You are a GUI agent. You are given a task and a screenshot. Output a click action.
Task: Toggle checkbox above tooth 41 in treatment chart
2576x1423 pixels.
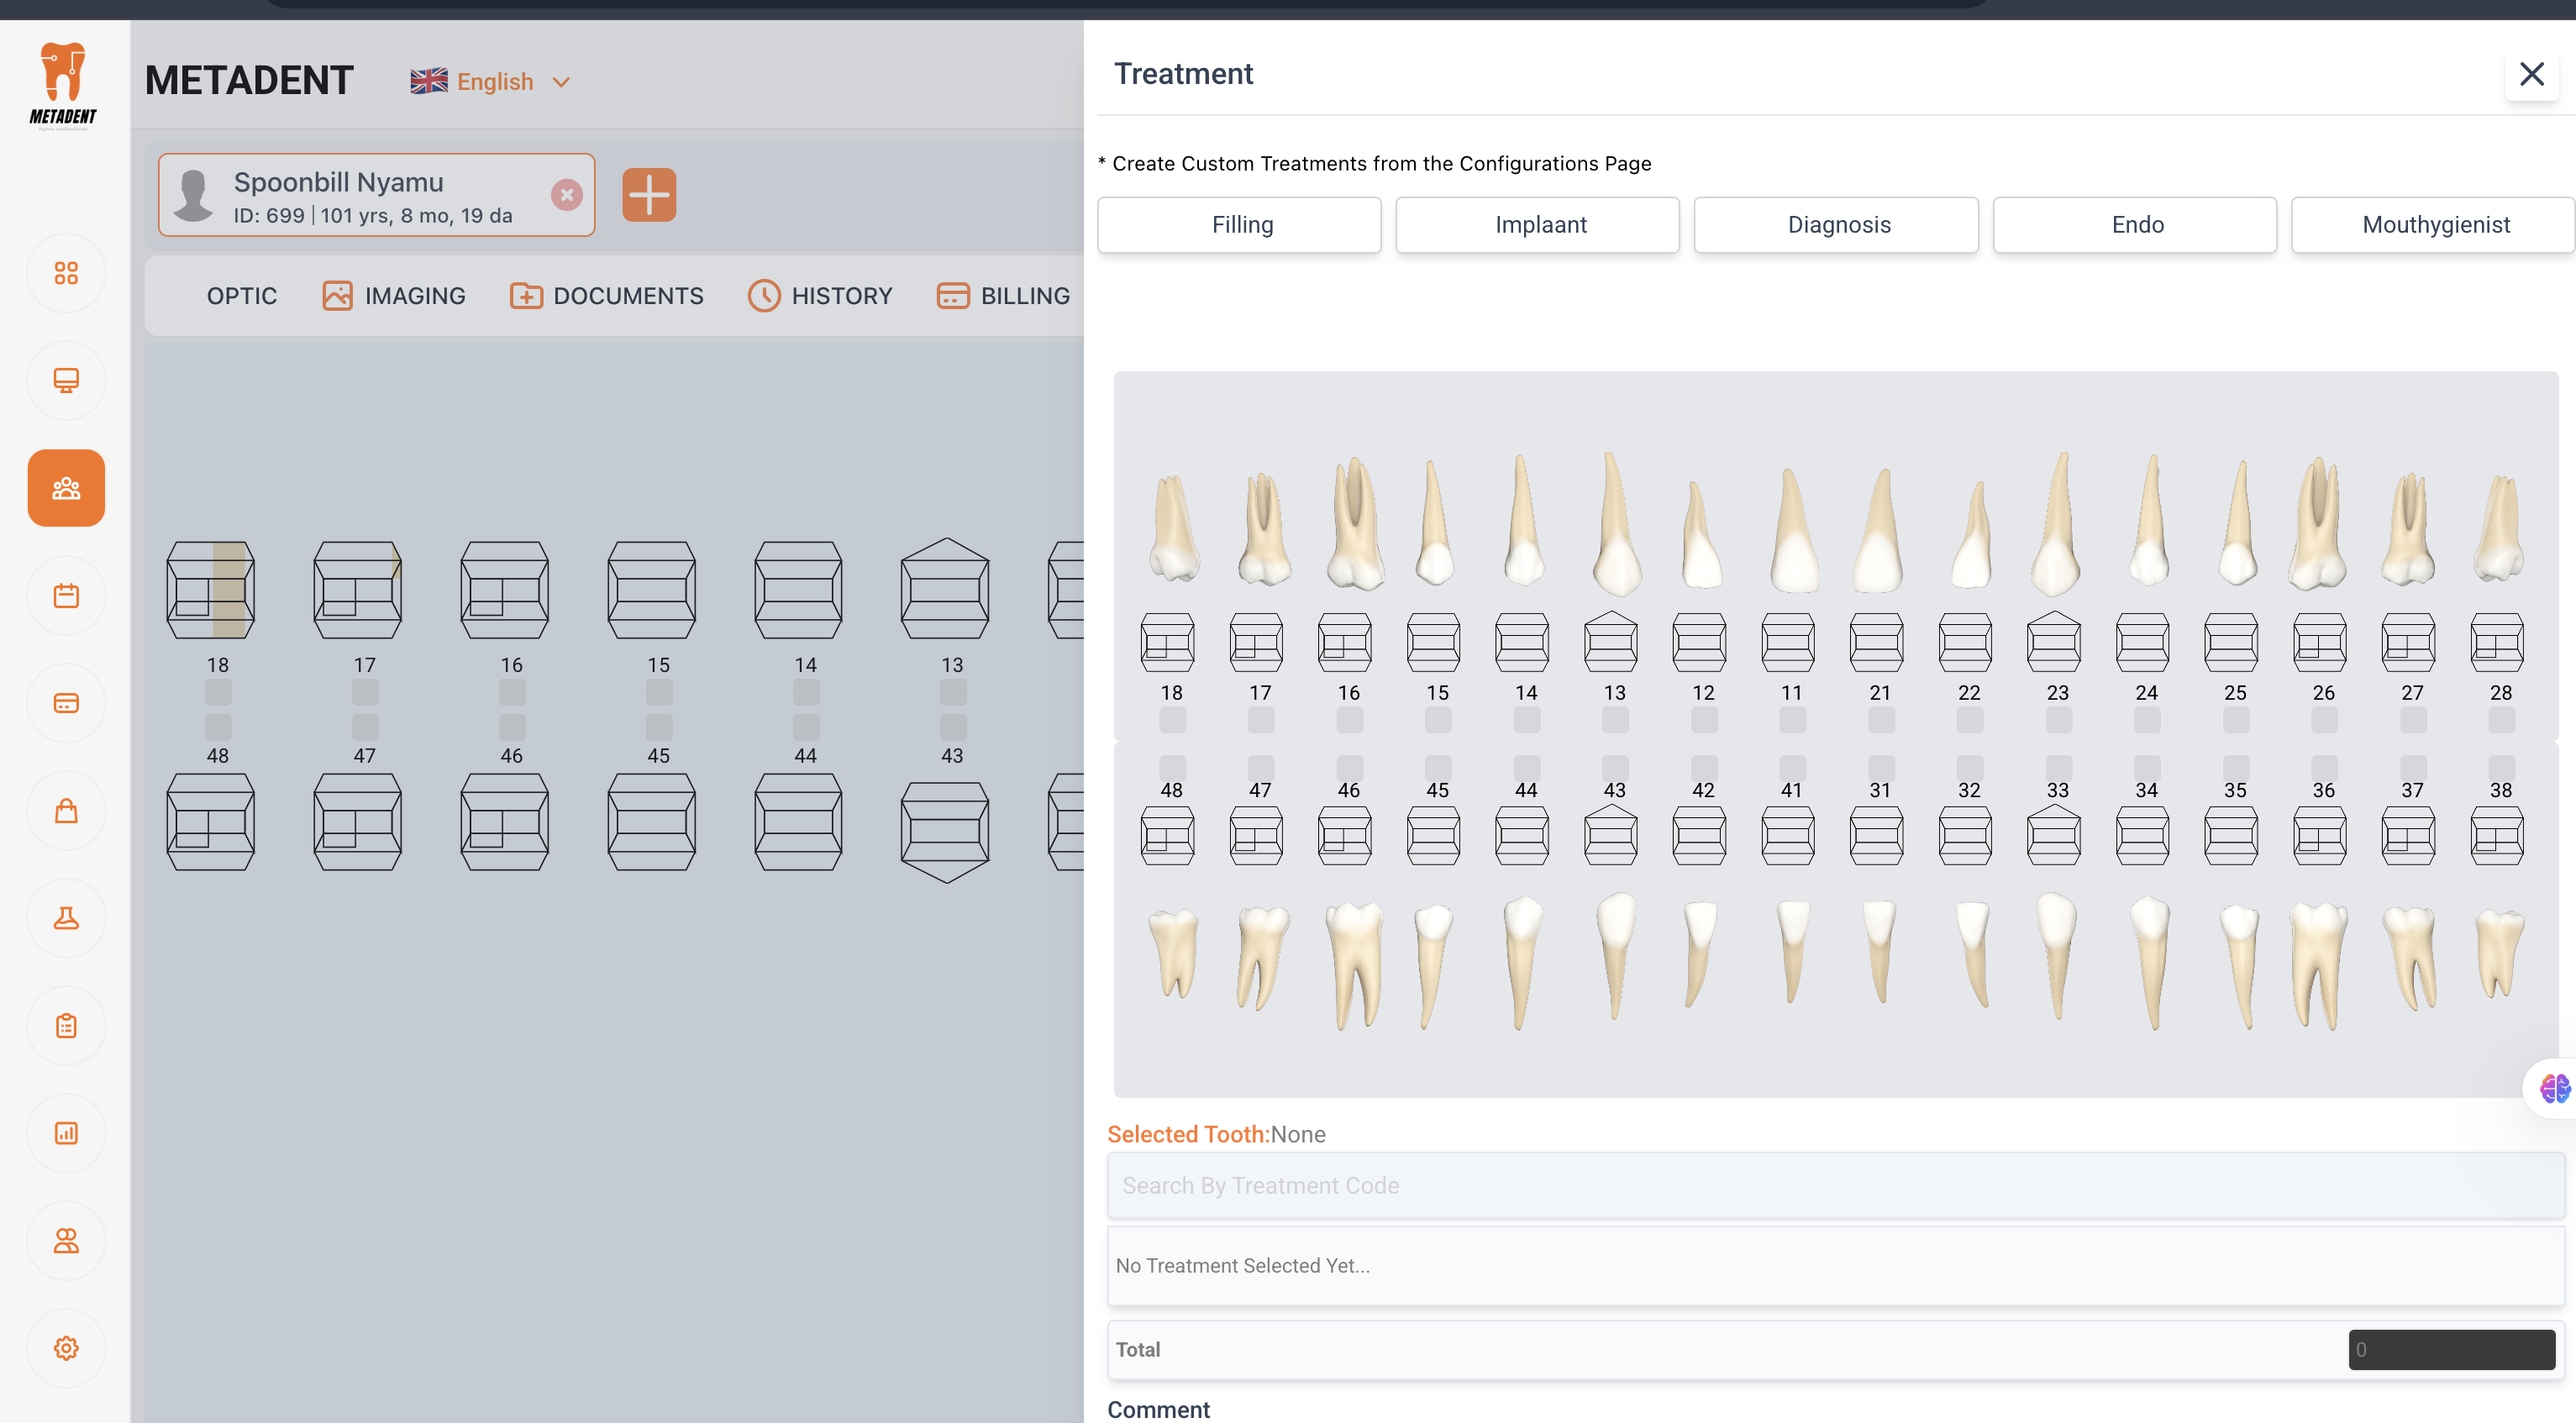(1792, 766)
